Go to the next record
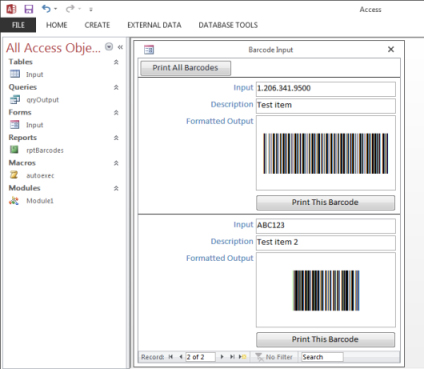The width and height of the screenshot is (424, 369). click(222, 357)
